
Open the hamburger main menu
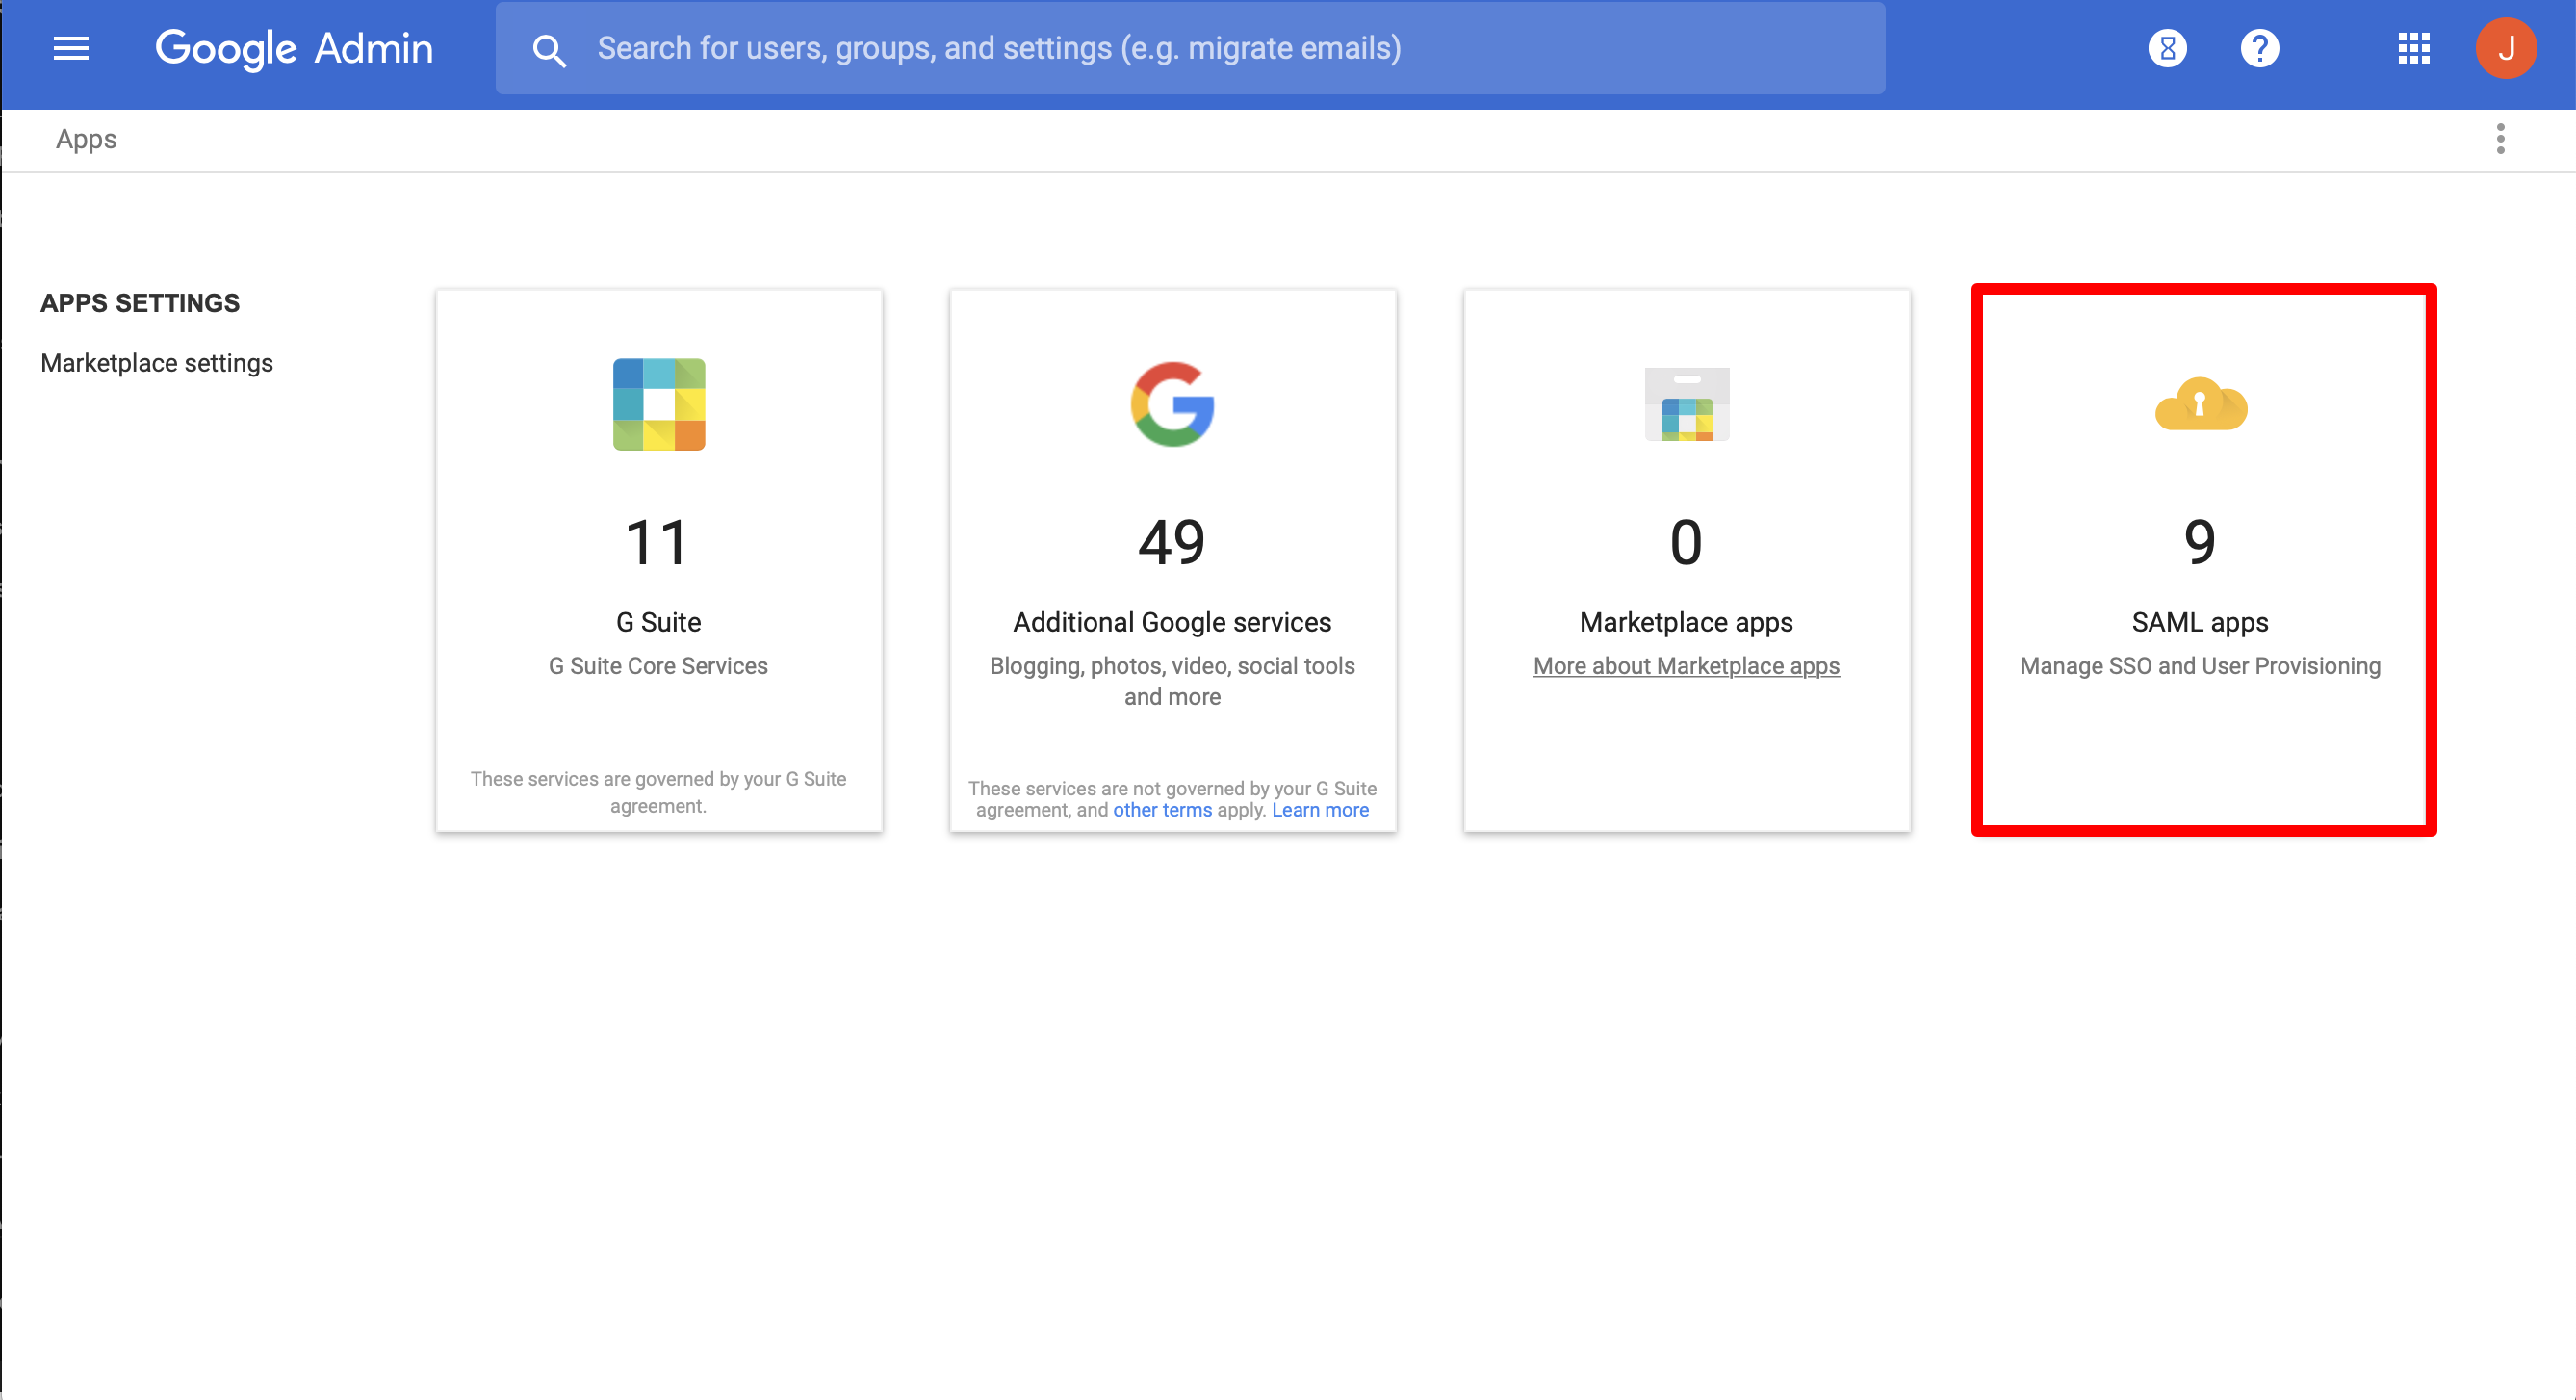click(71, 48)
